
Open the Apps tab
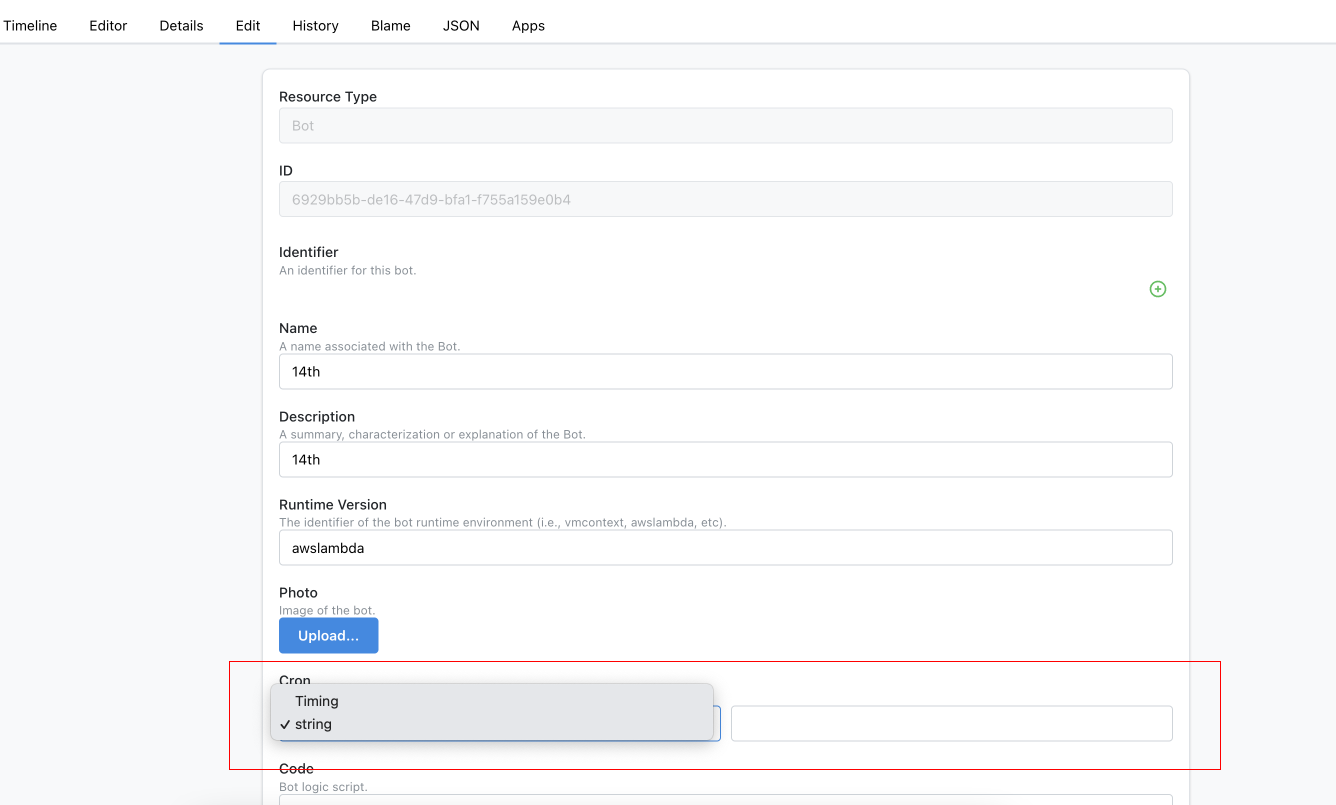tap(528, 25)
